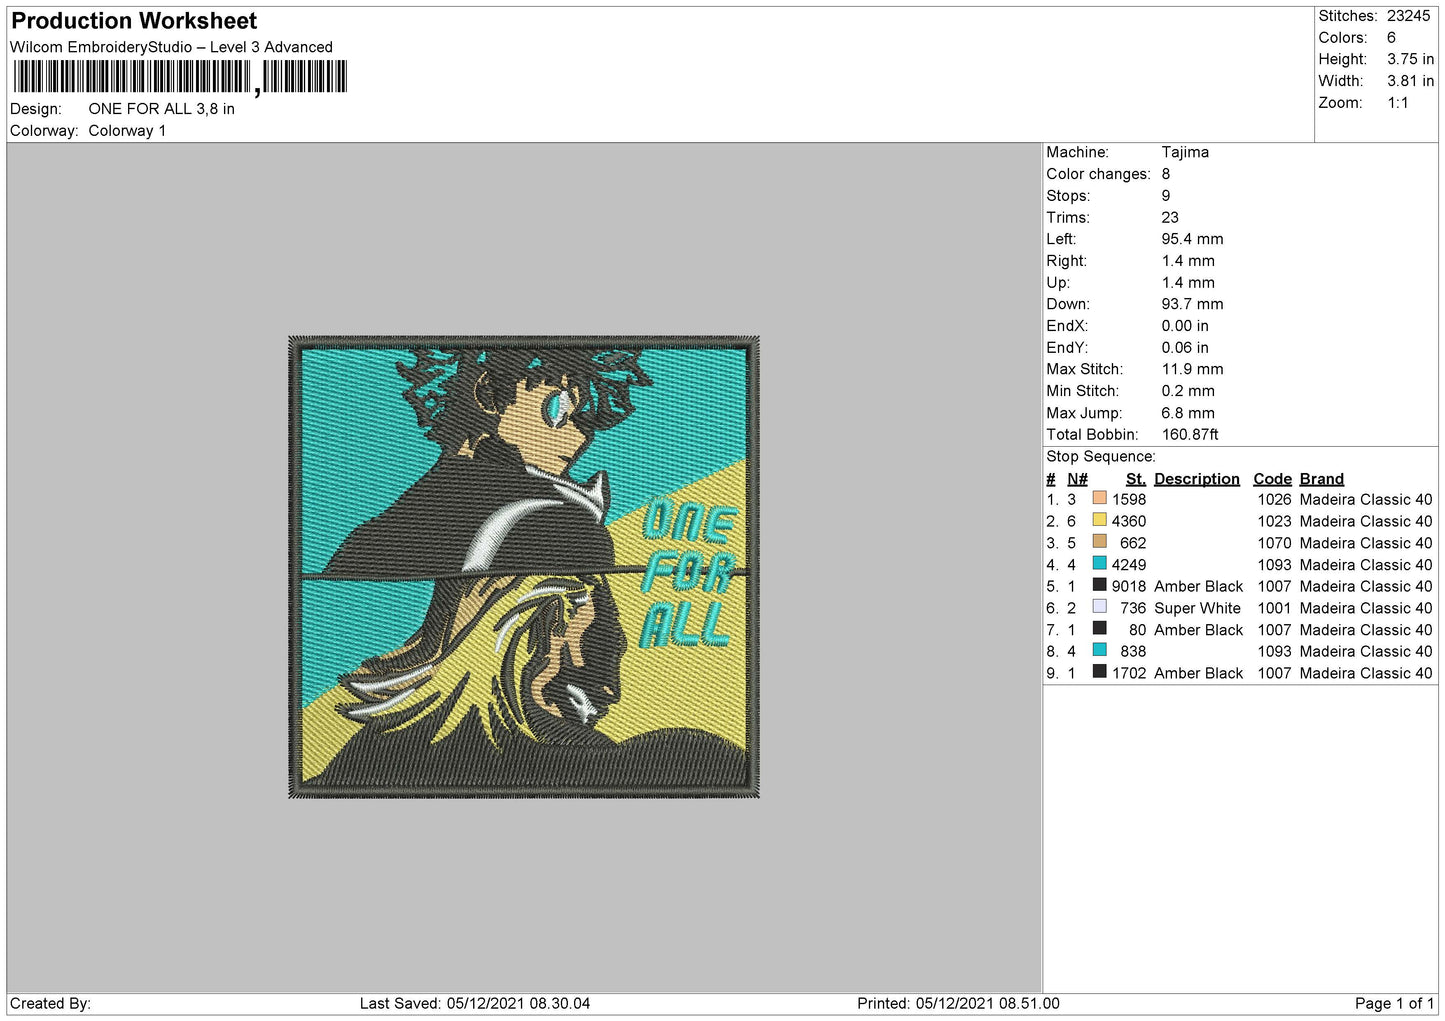Click the 'Description' column header

click(1197, 479)
